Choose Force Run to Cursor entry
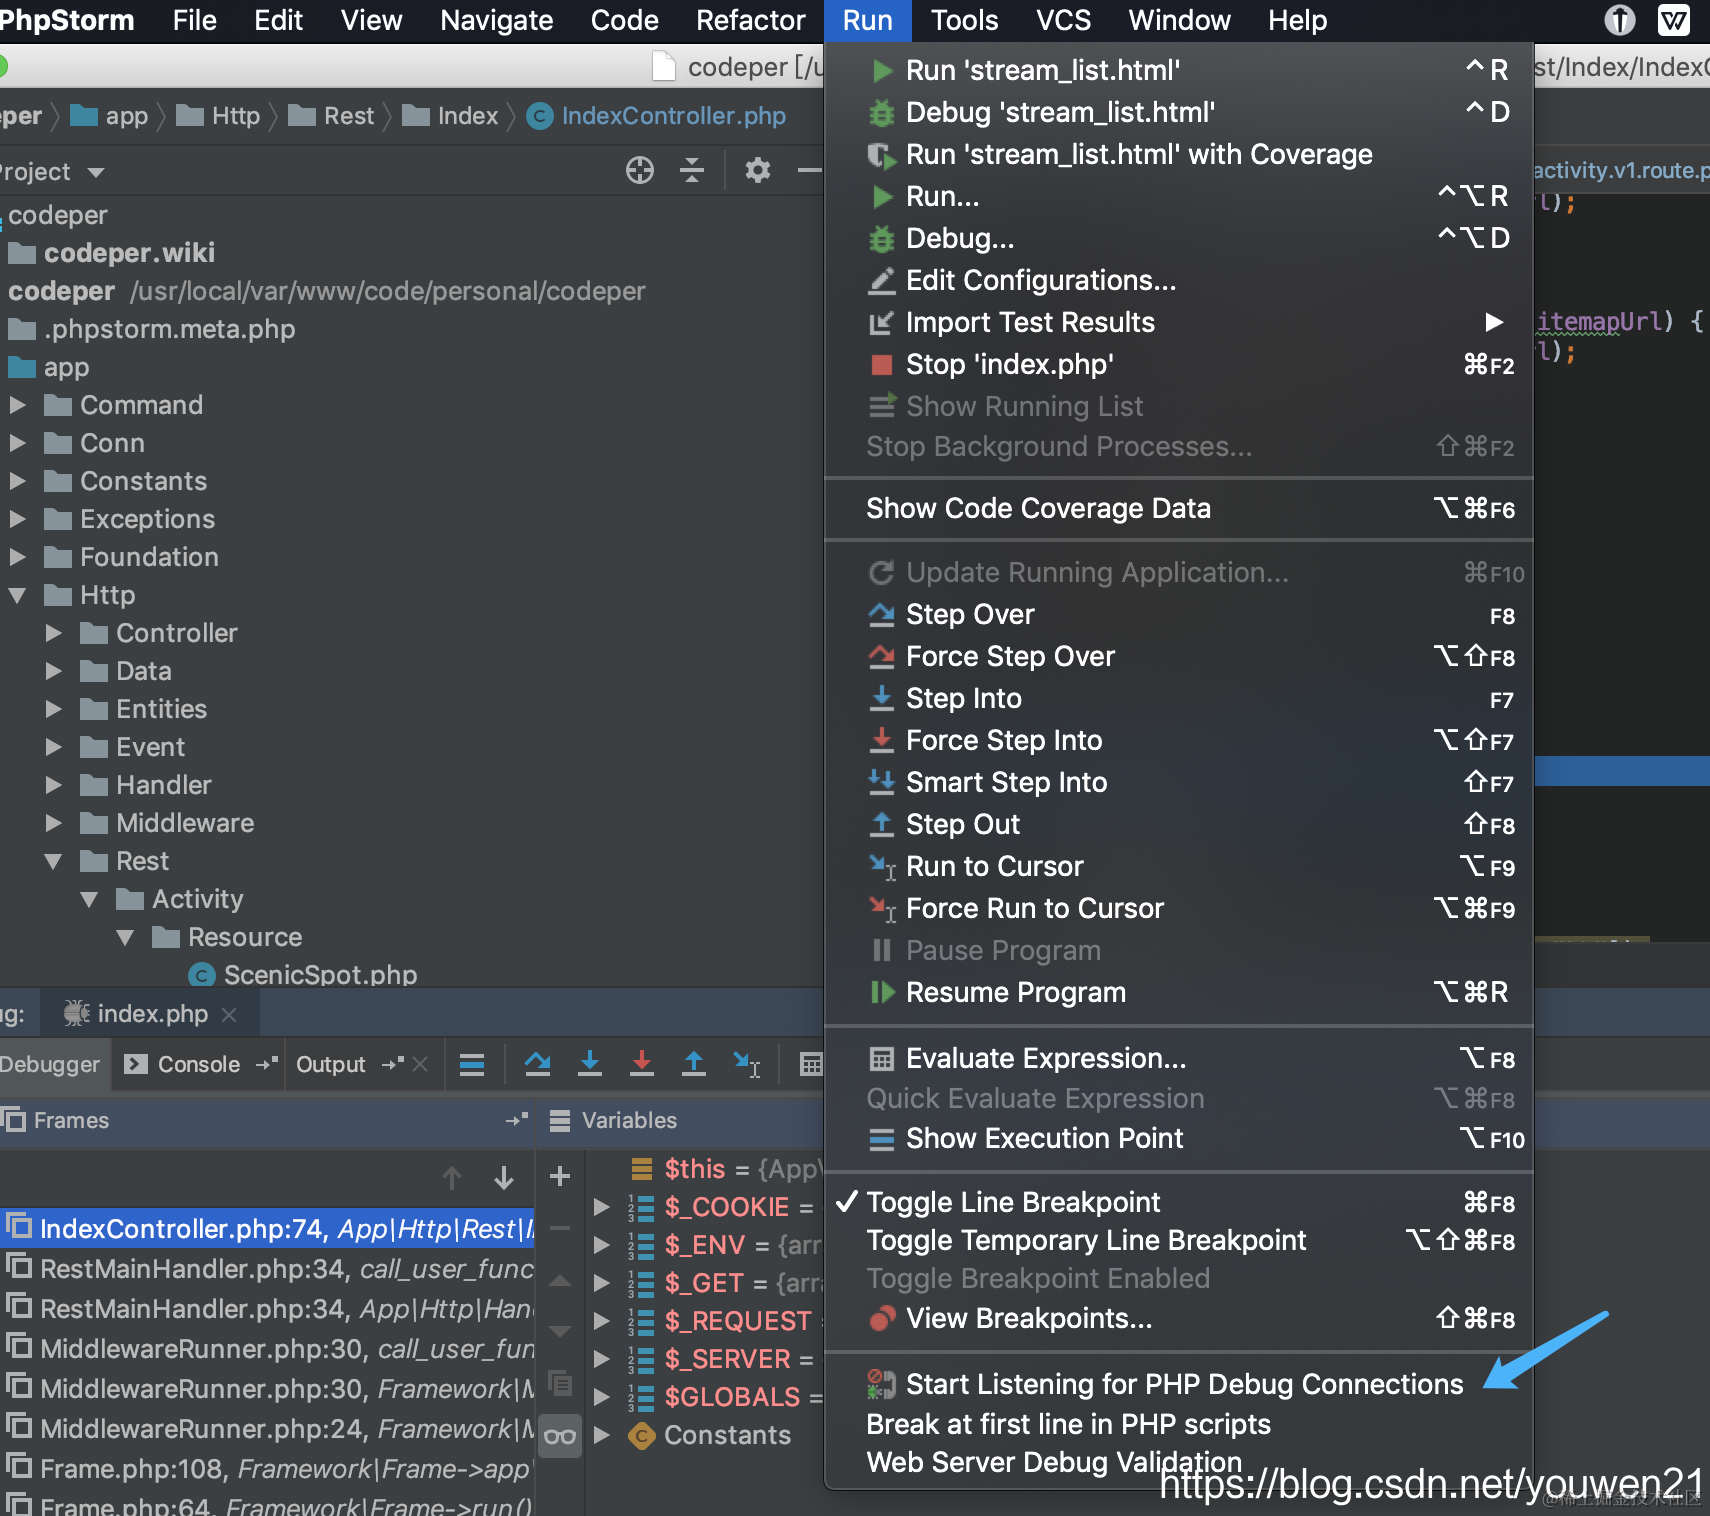 (x=1178, y=908)
